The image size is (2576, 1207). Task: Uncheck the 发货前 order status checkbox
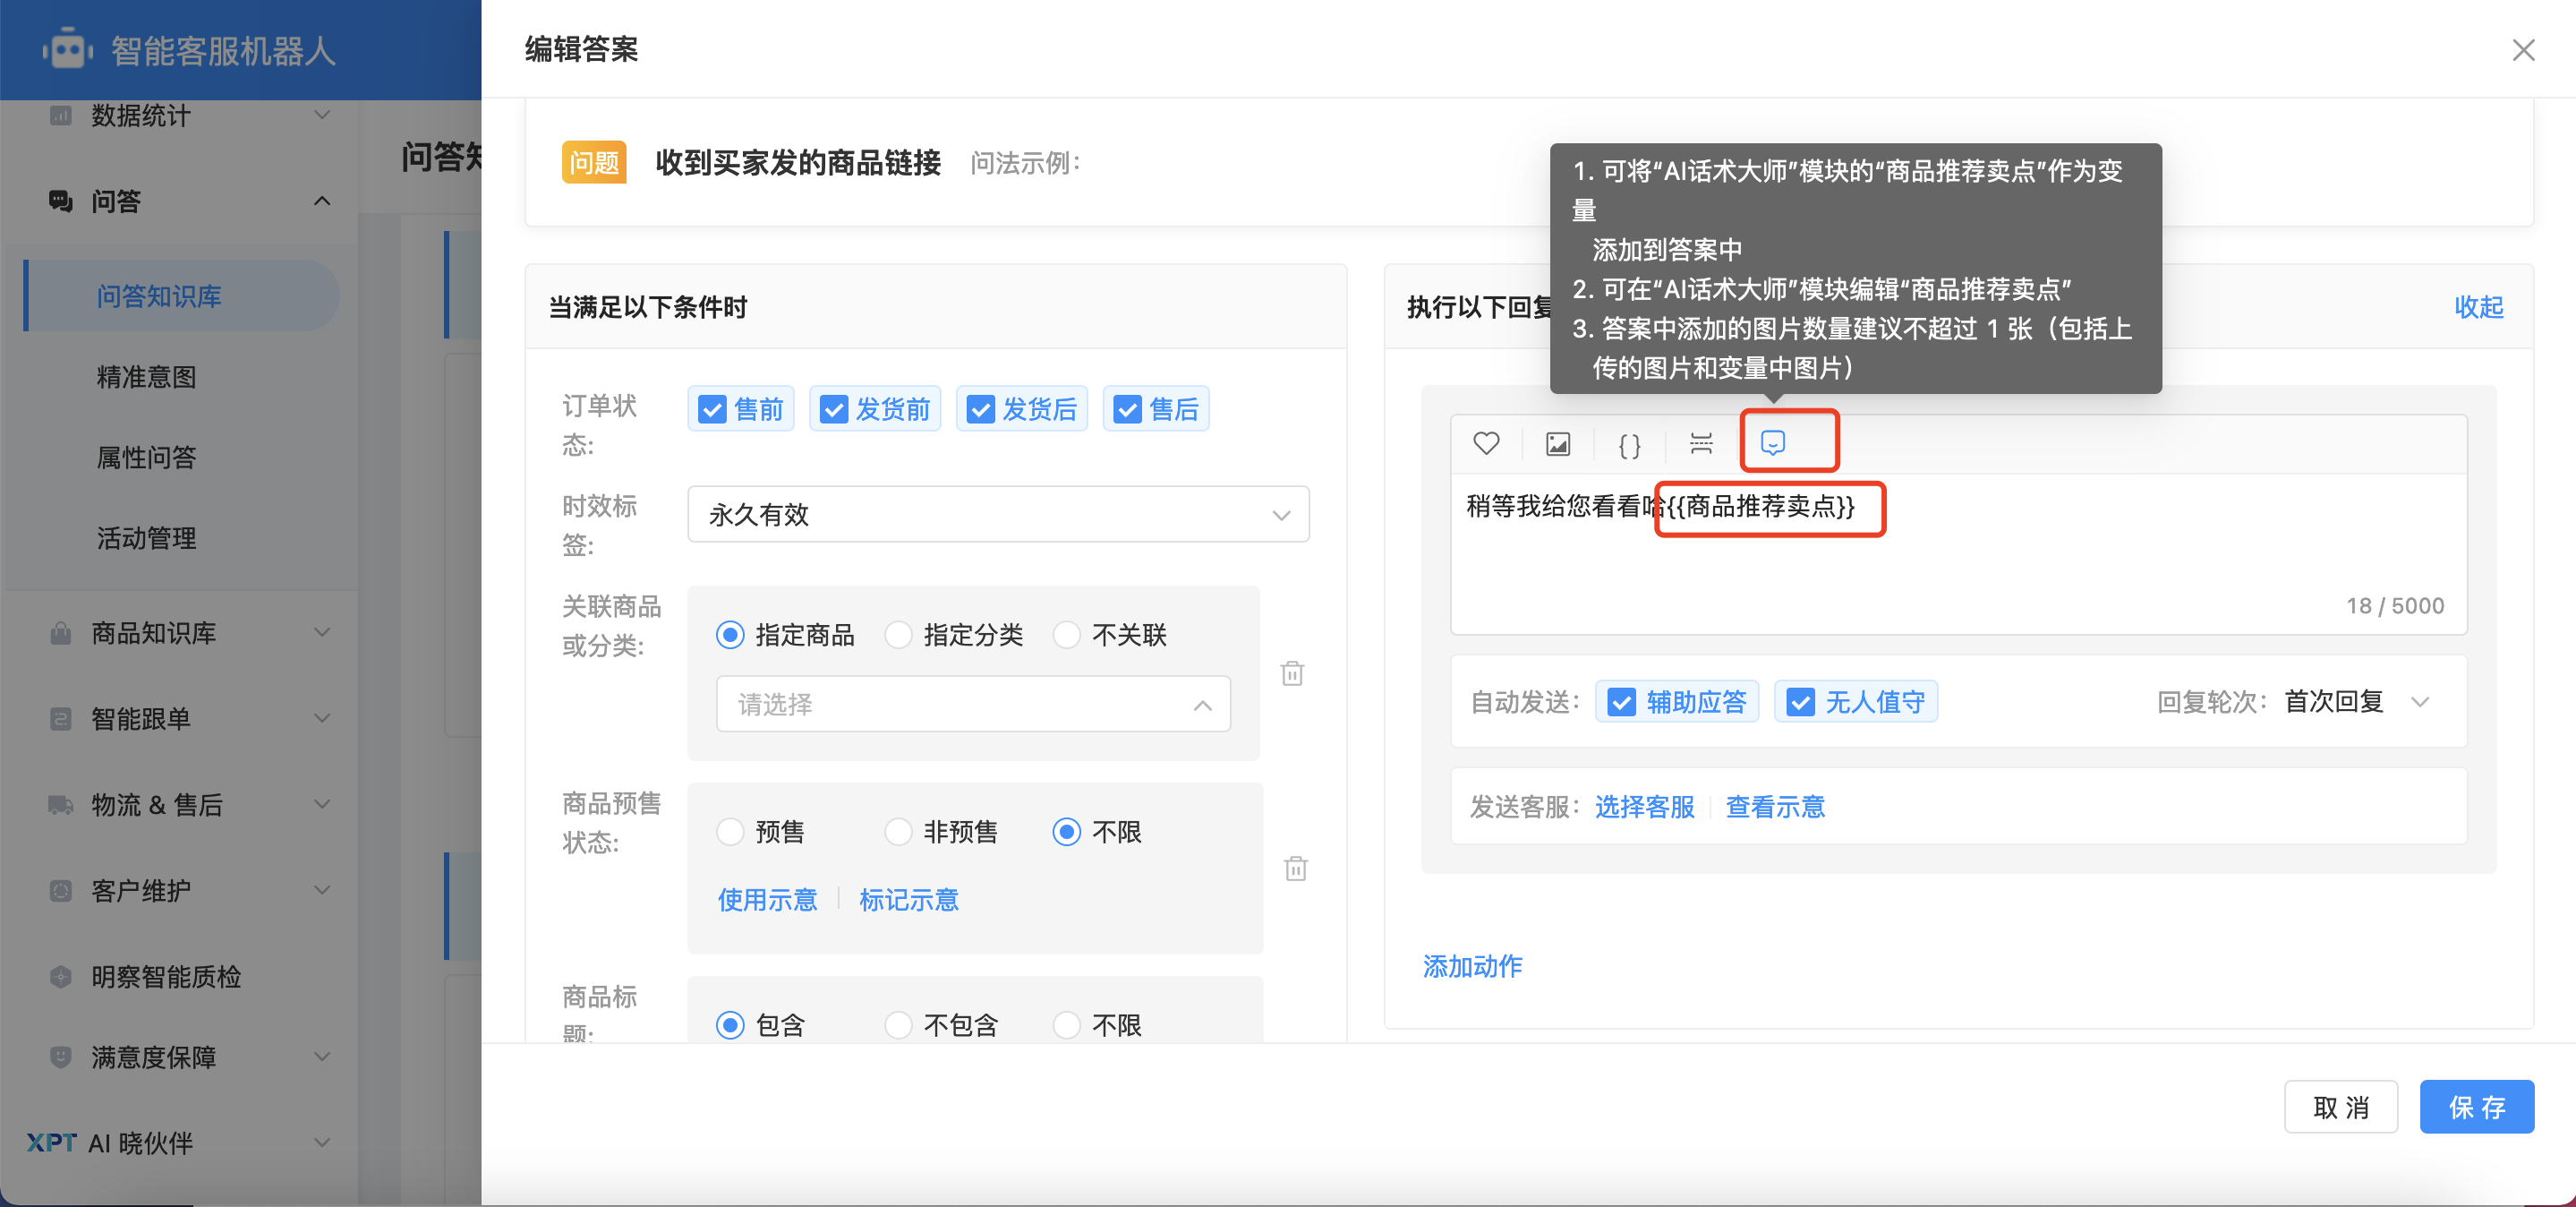pyautogui.click(x=834, y=409)
